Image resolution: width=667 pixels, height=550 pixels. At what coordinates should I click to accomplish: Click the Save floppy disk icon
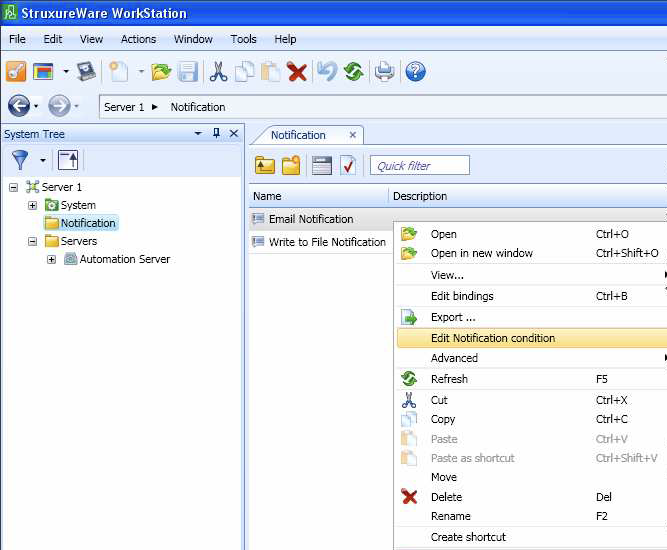188,71
